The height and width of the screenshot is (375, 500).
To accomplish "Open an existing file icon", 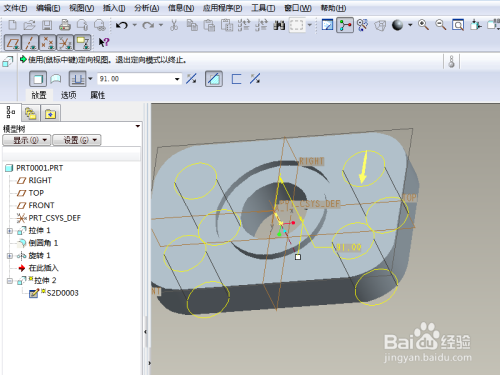I will coord(29,25).
